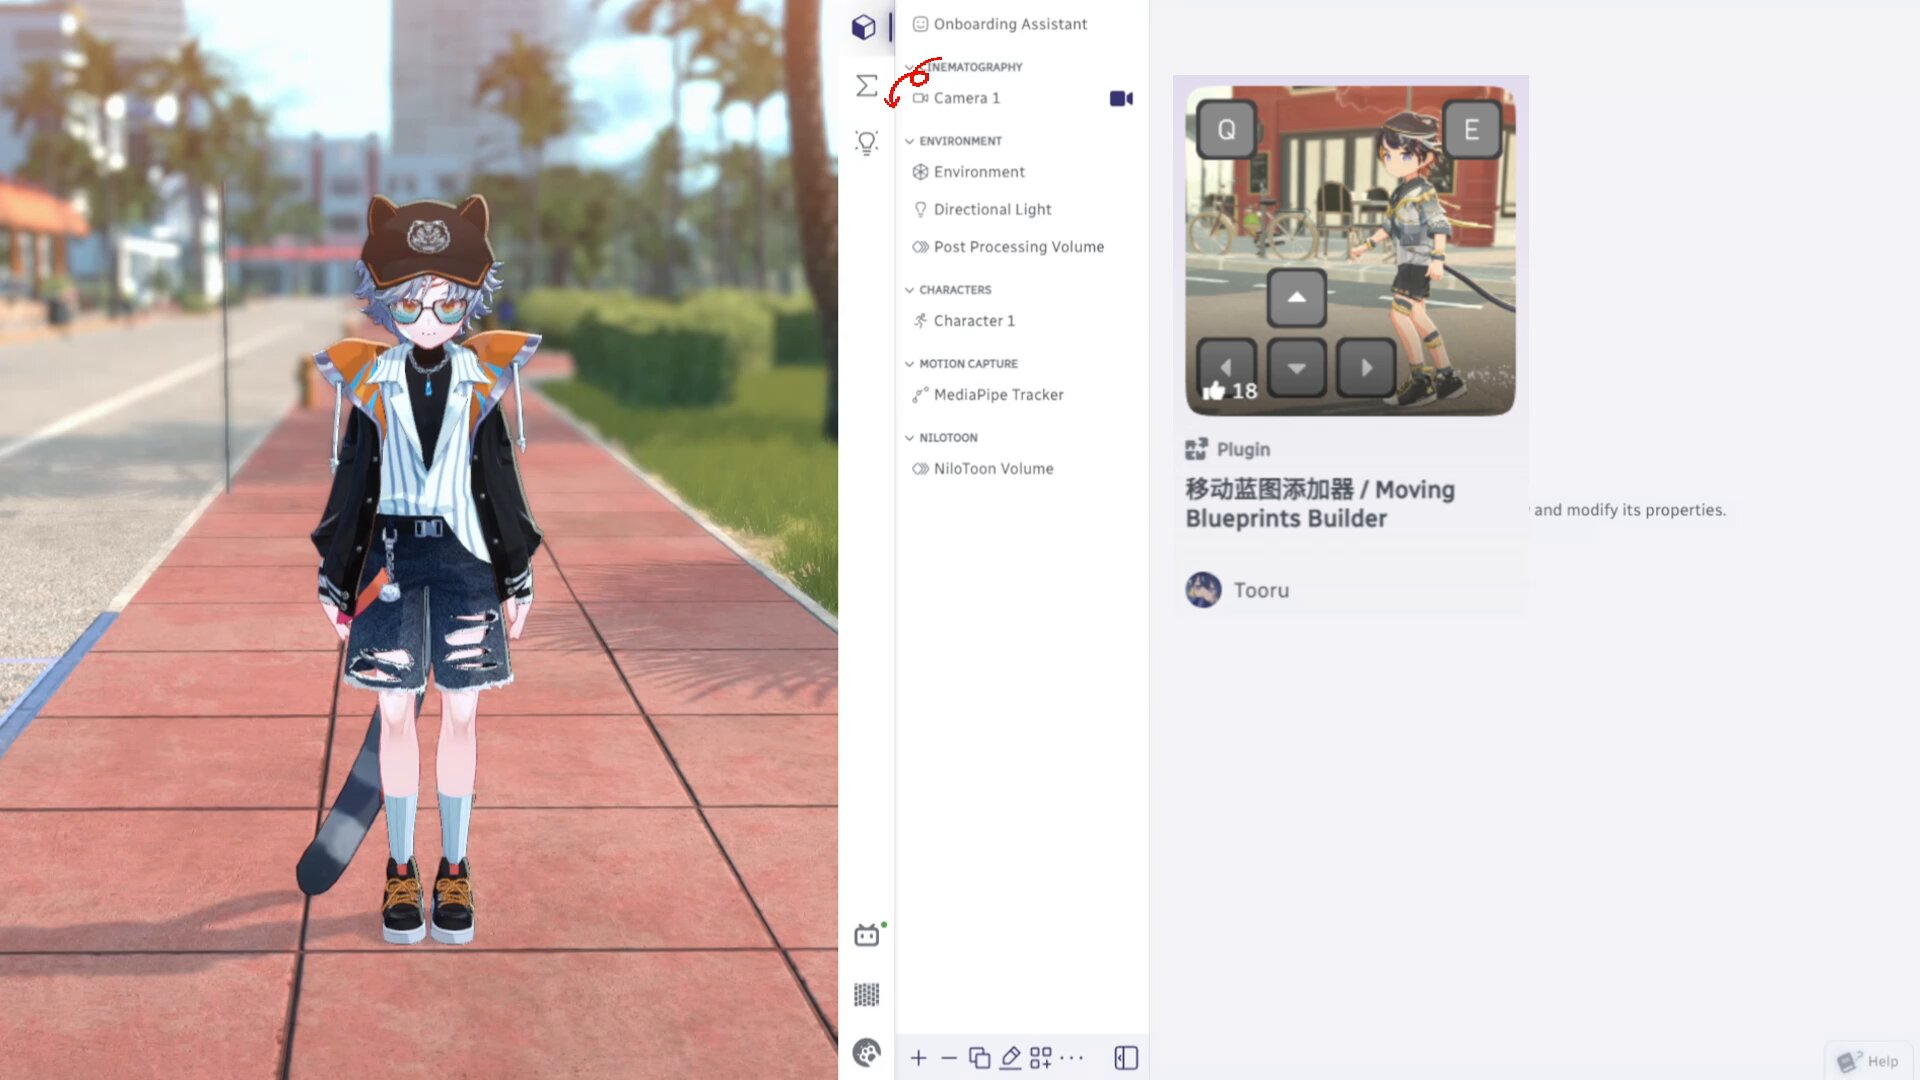Click the grid pattern icon in the sidebar
The height and width of the screenshot is (1080, 1920).
pos(866,994)
